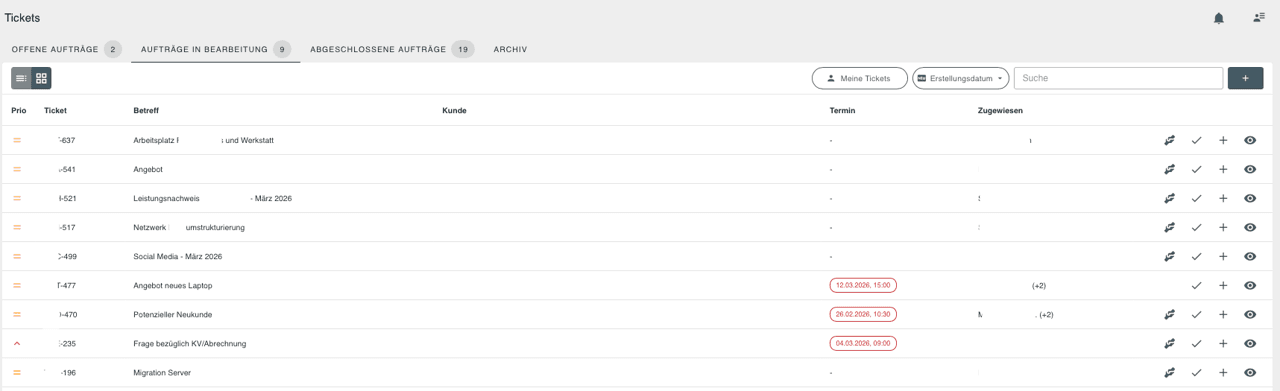Click plus icon on Netzwerk ticket row
The width and height of the screenshot is (1280, 391).
pyautogui.click(x=1223, y=228)
